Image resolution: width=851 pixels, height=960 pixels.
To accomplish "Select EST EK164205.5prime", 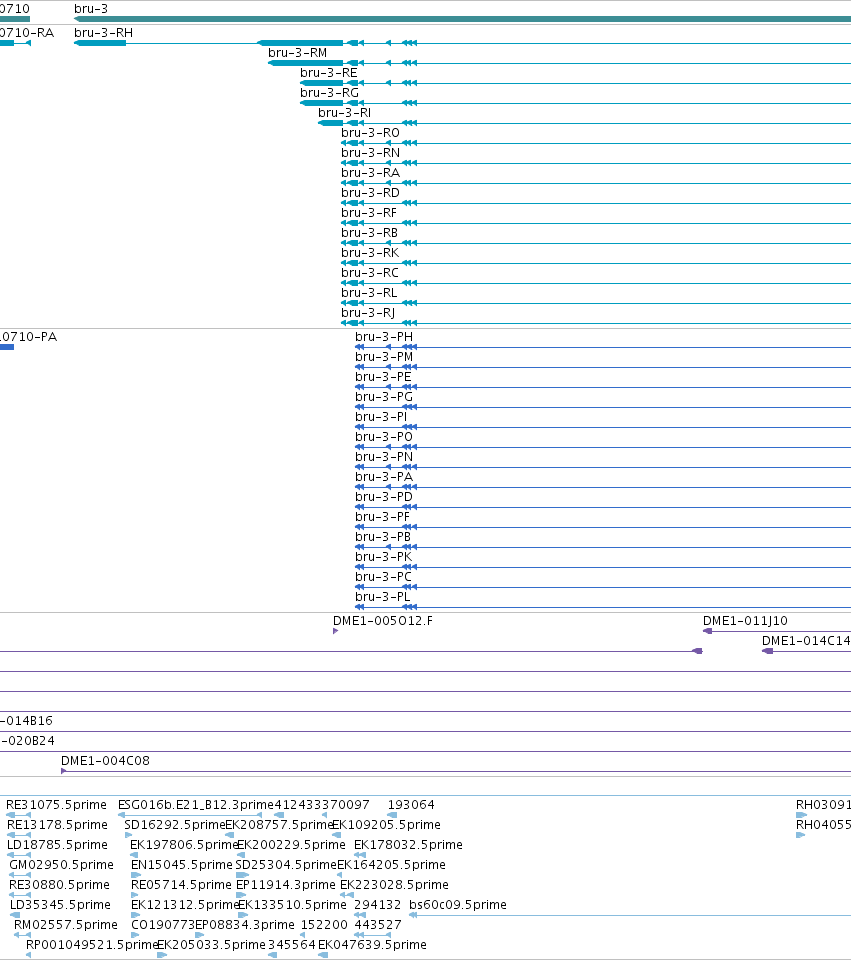I will (391, 865).
